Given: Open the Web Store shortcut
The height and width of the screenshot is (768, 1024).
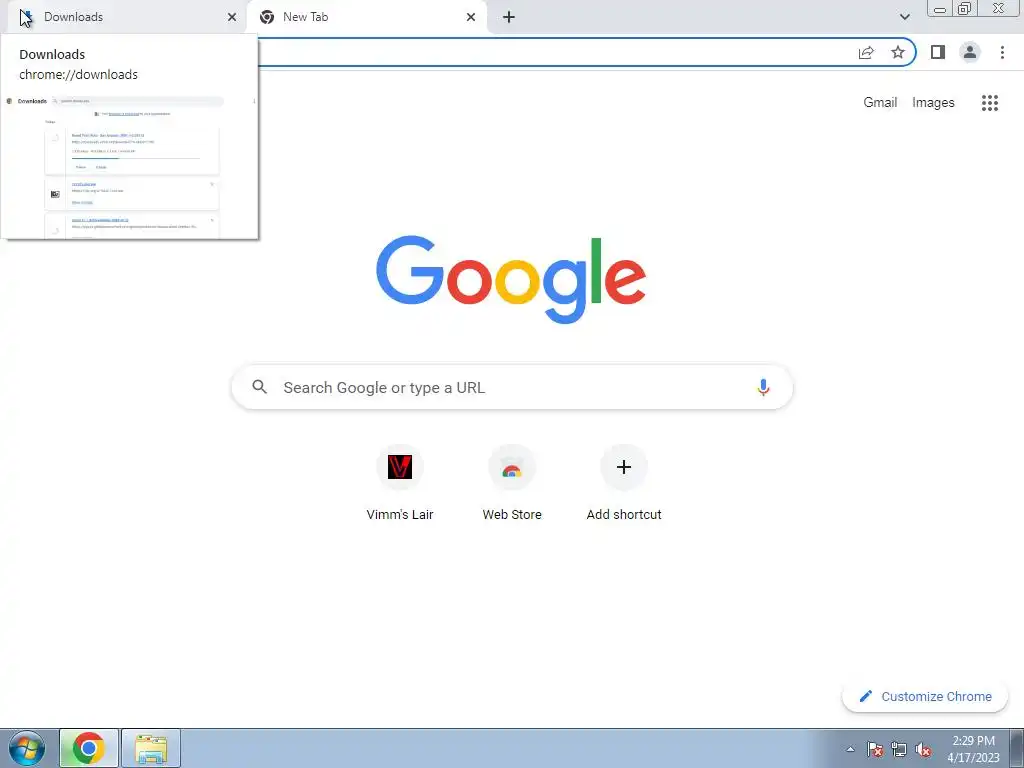Looking at the screenshot, I should point(512,483).
